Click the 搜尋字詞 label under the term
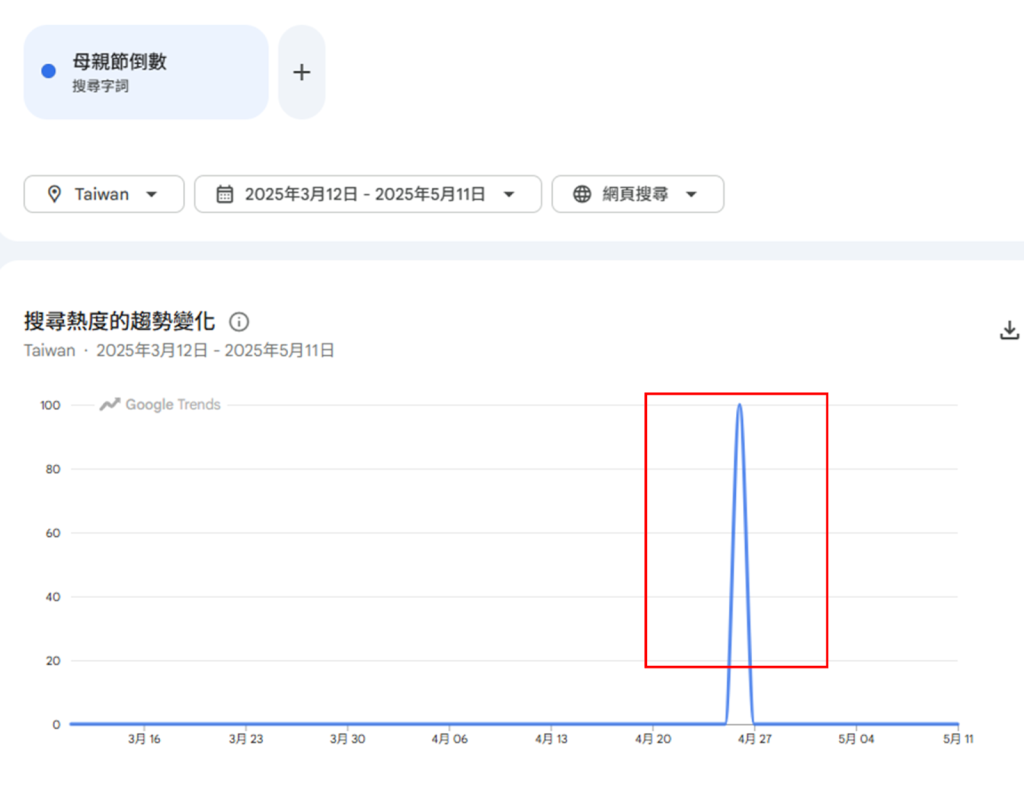This screenshot has height=788, width=1024. 100,87
